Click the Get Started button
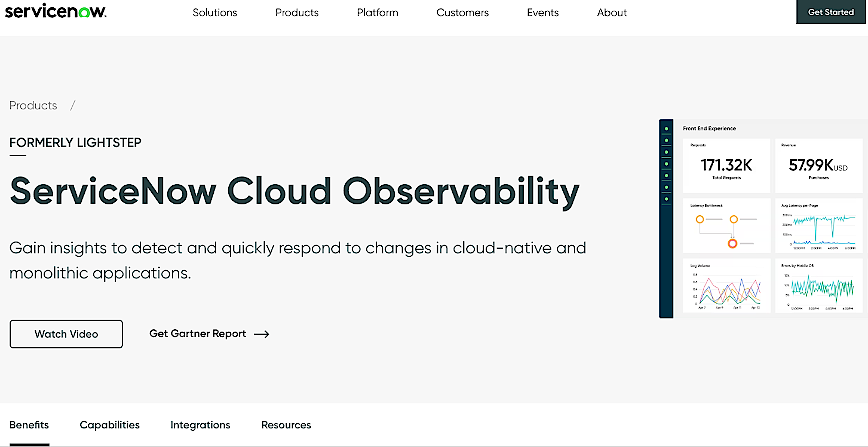This screenshot has height=447, width=868. [x=831, y=12]
